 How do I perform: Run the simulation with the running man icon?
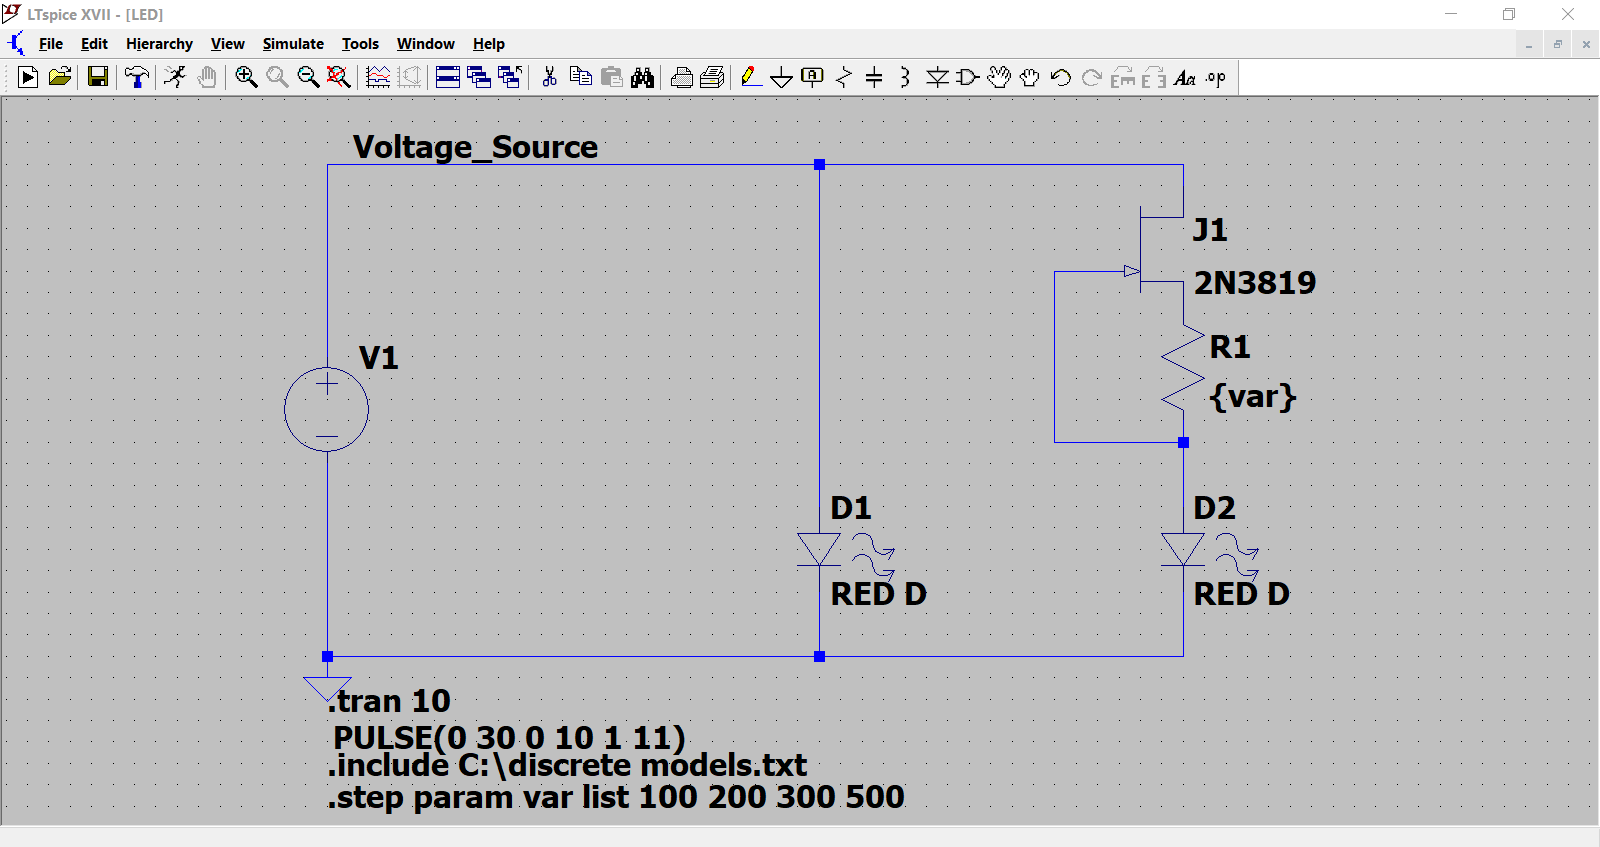tap(175, 77)
